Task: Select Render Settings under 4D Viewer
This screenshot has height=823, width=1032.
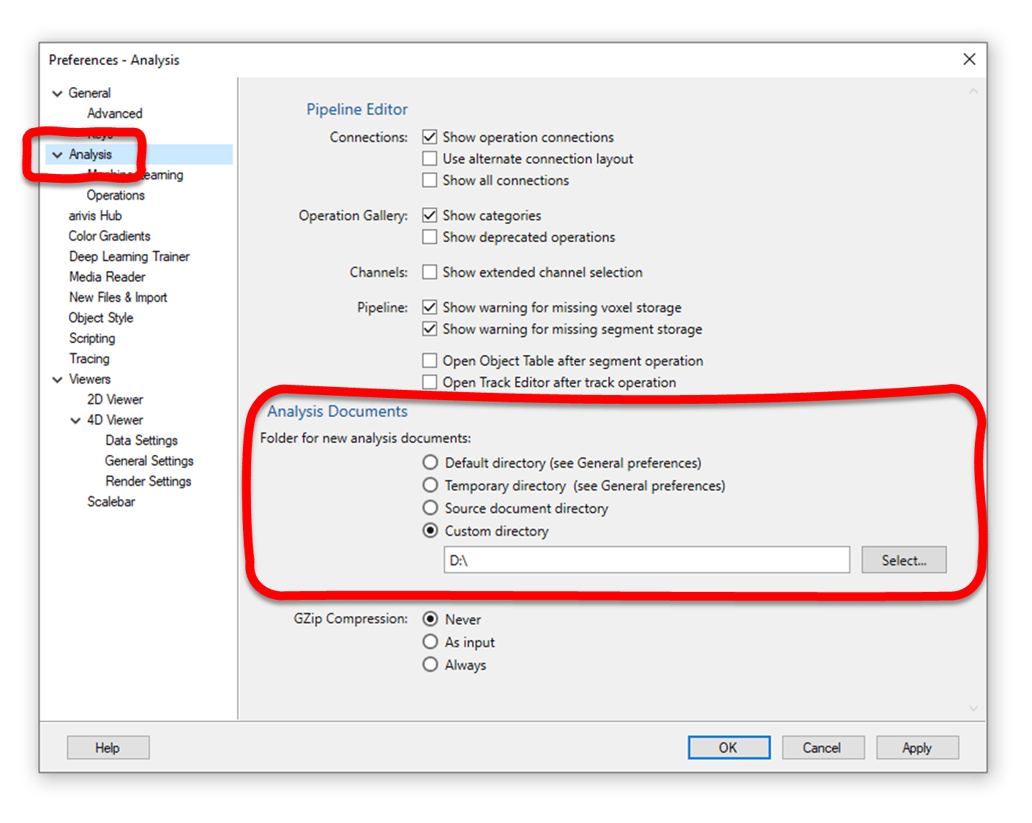Action: (148, 481)
